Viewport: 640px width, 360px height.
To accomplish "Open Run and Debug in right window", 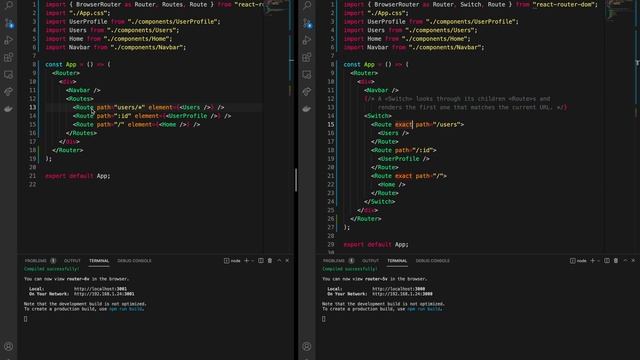I will click(x=307, y=40).
